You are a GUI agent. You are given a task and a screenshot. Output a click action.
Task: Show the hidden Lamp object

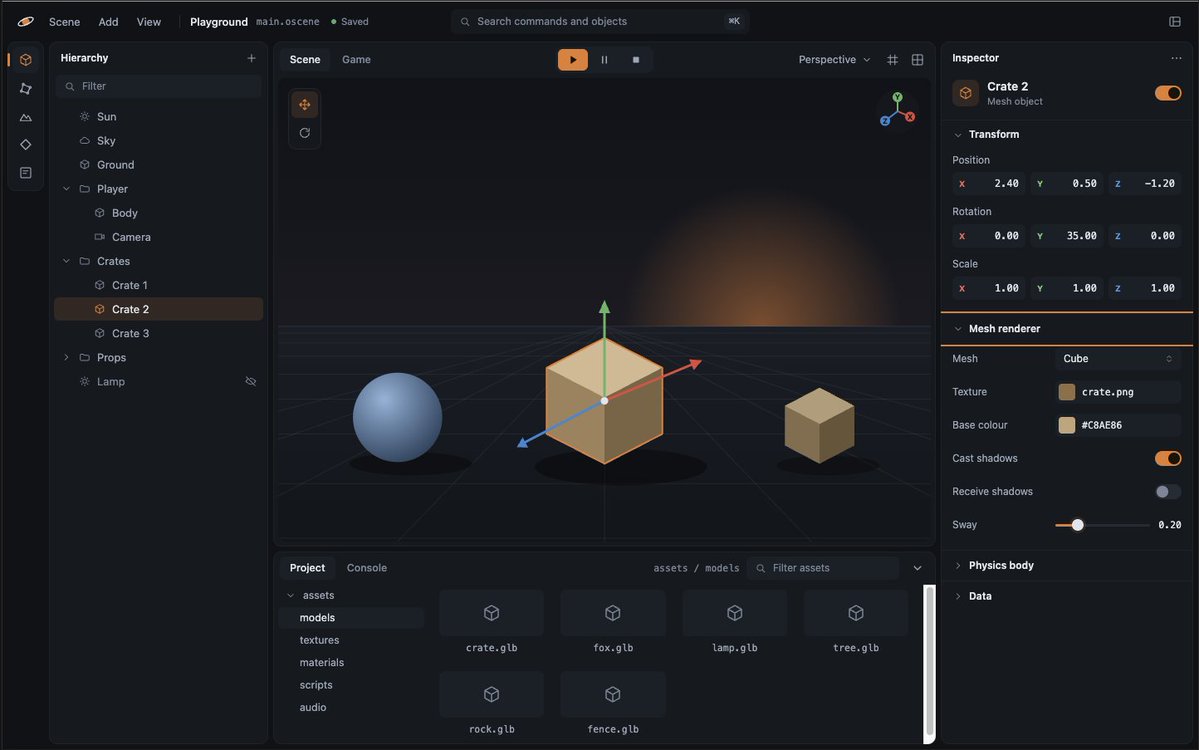click(250, 381)
